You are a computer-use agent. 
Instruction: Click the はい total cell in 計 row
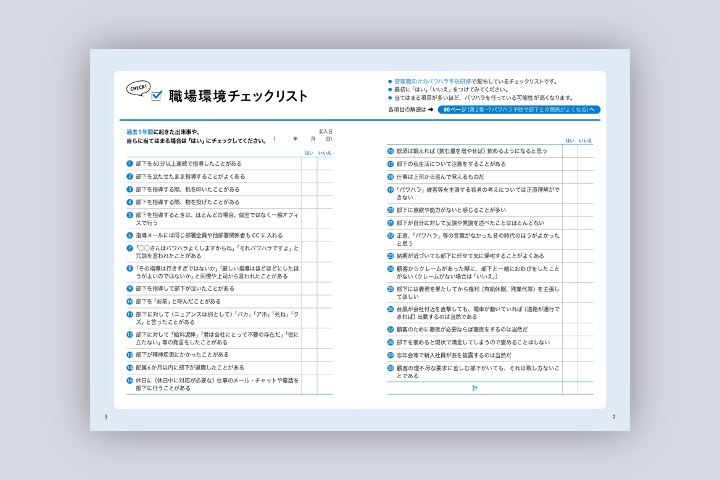pos(570,388)
